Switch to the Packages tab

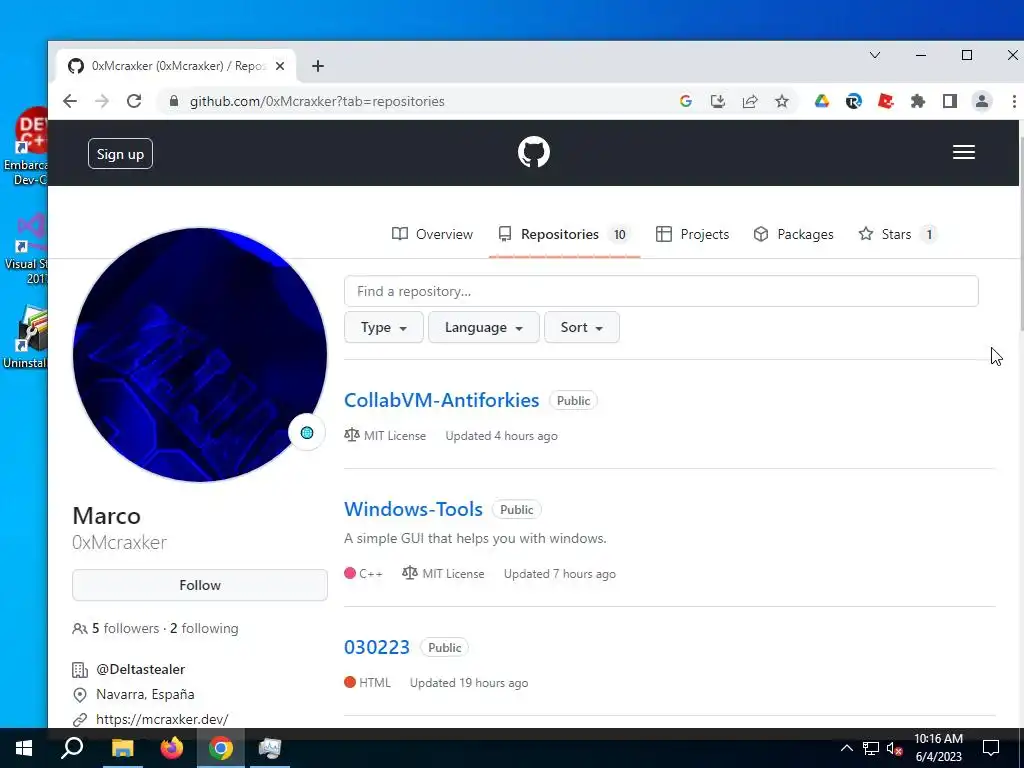pyautogui.click(x=793, y=234)
